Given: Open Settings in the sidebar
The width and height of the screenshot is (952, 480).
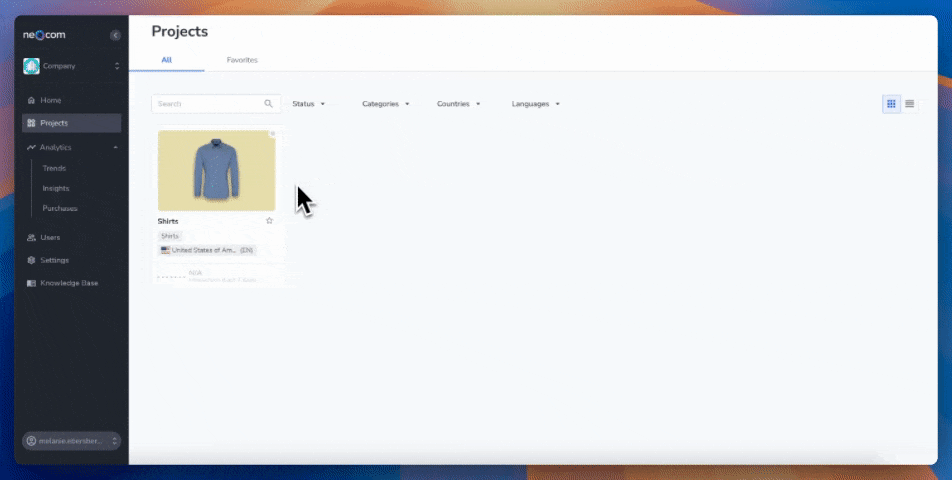Looking at the screenshot, I should 54,260.
